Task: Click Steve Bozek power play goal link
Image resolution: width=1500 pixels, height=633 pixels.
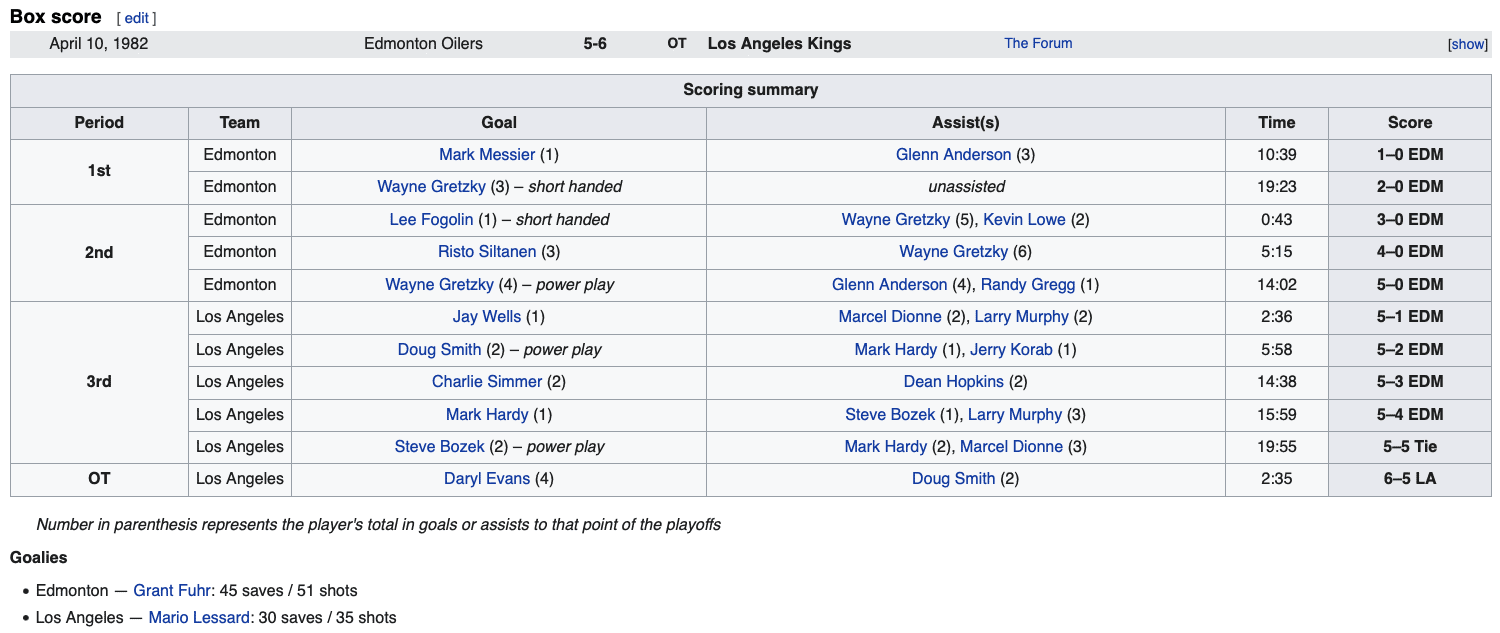Action: [440, 446]
